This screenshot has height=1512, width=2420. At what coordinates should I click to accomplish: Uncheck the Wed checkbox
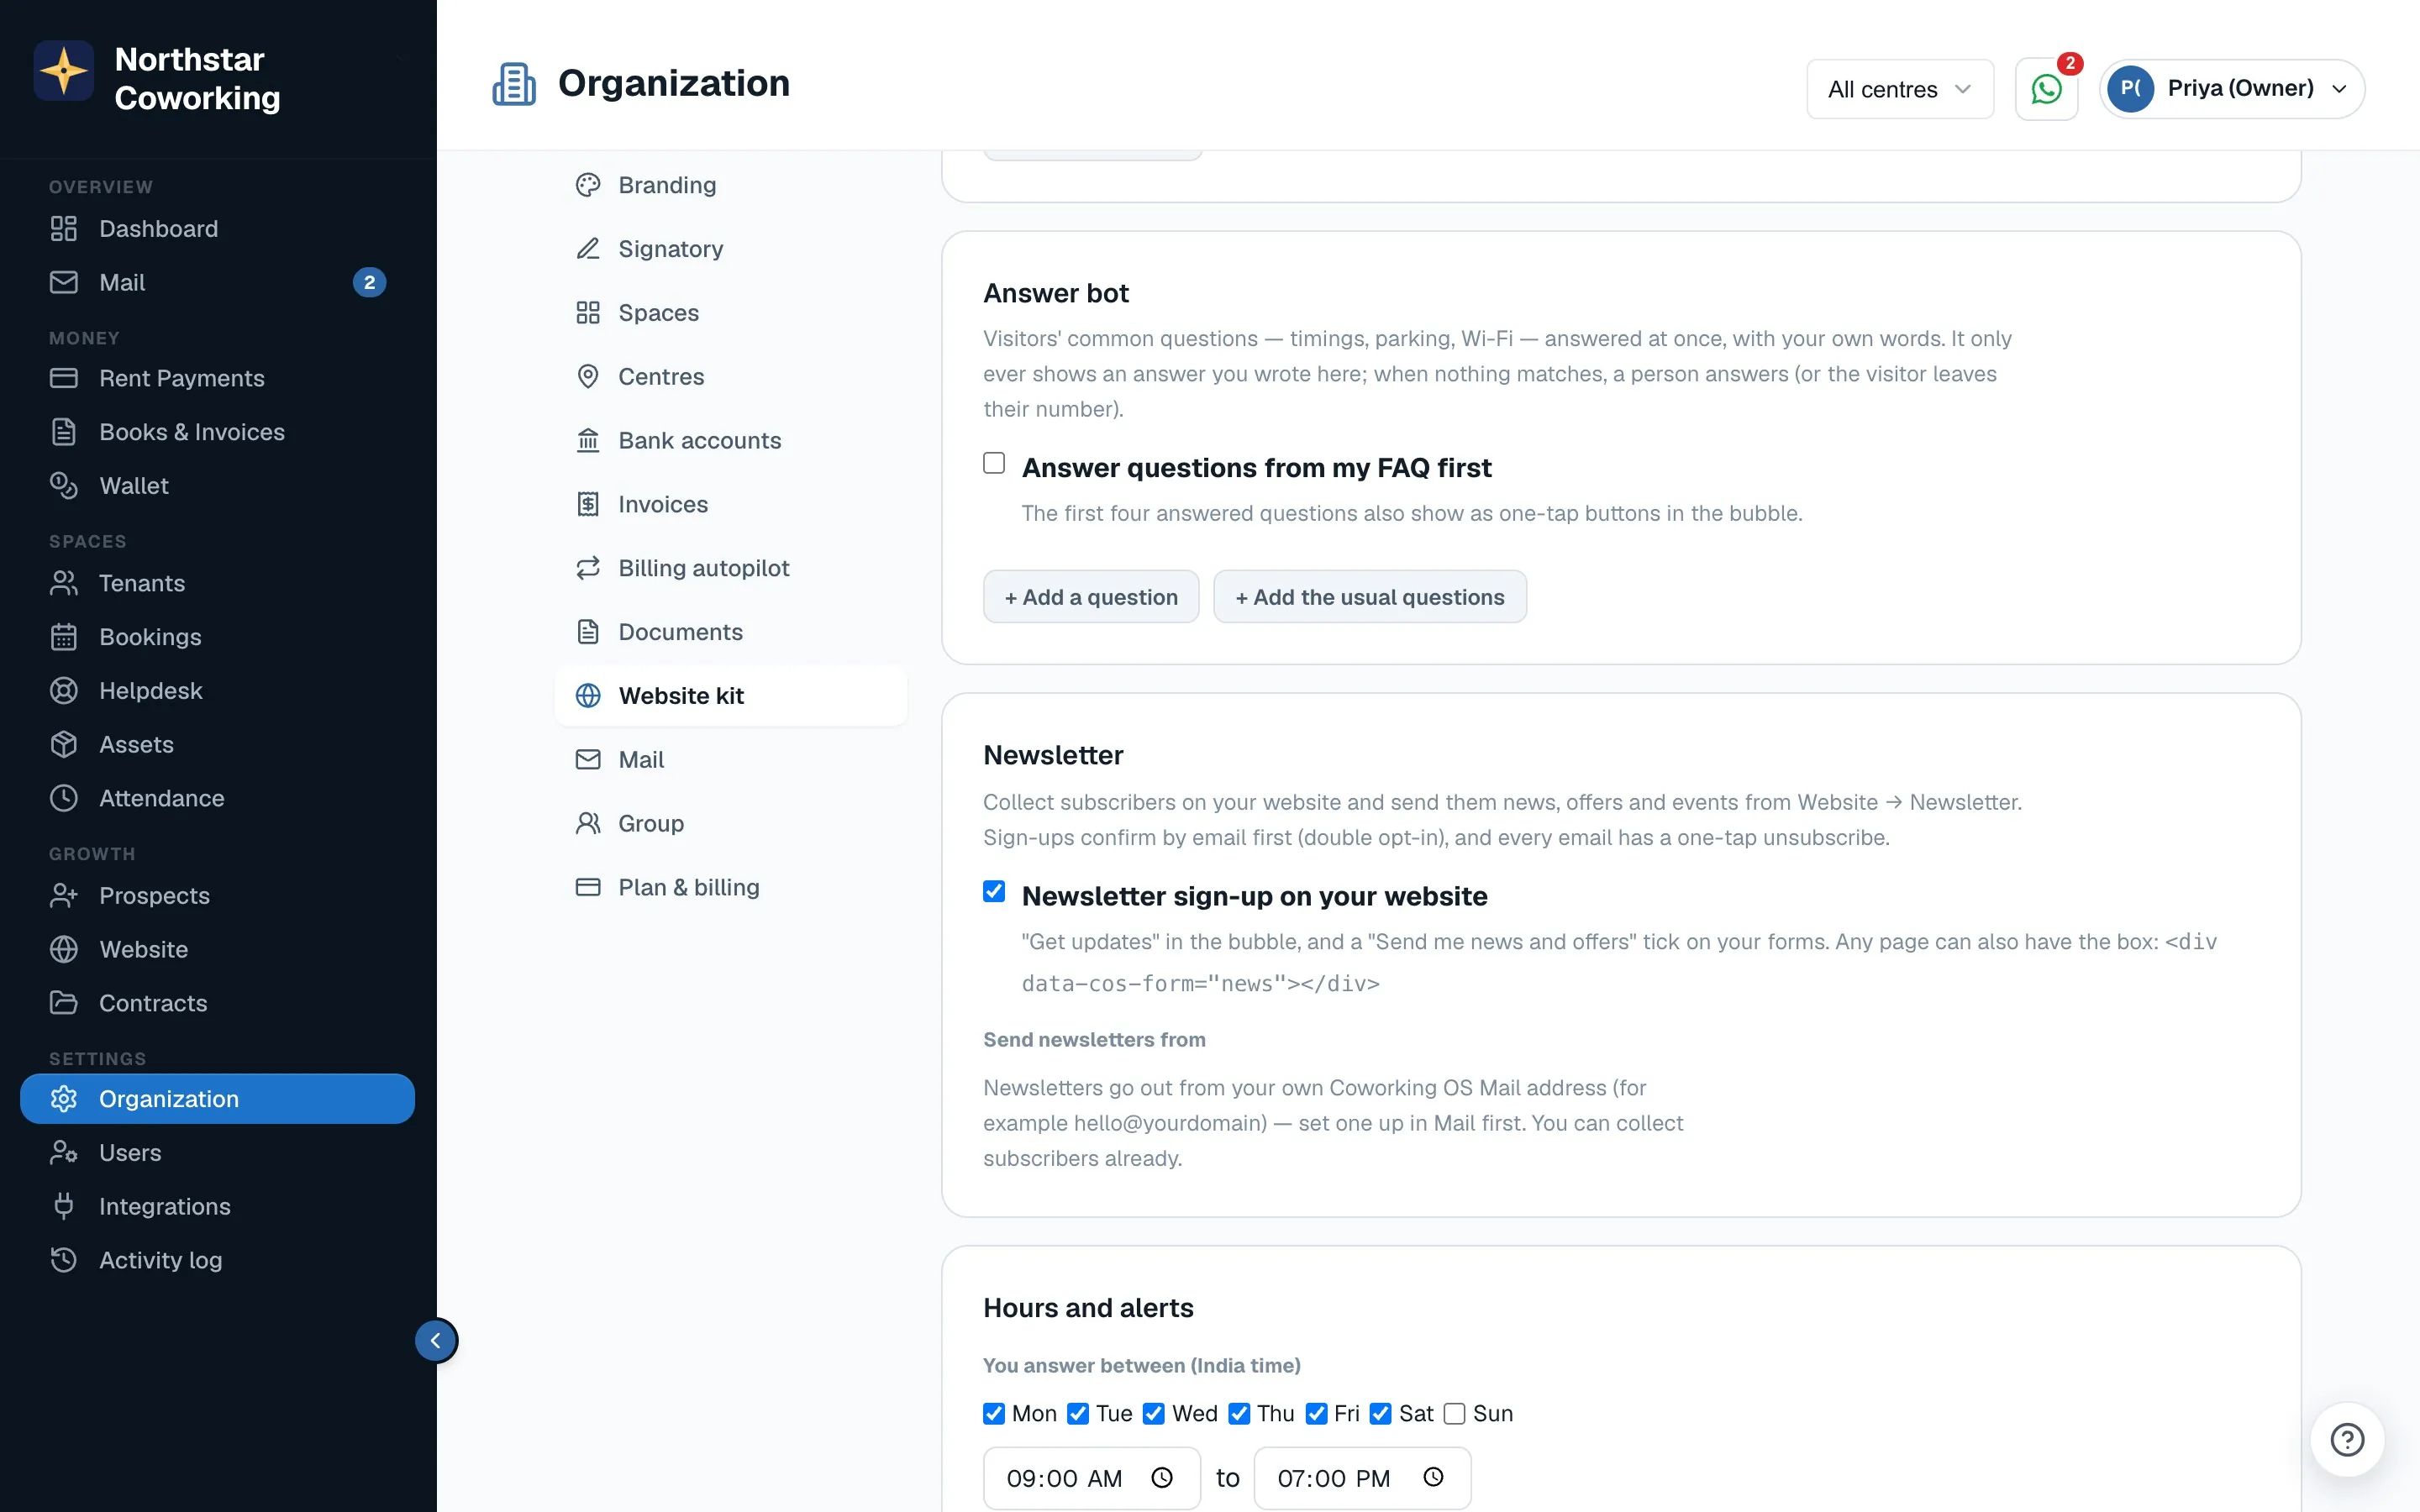coord(1154,1413)
